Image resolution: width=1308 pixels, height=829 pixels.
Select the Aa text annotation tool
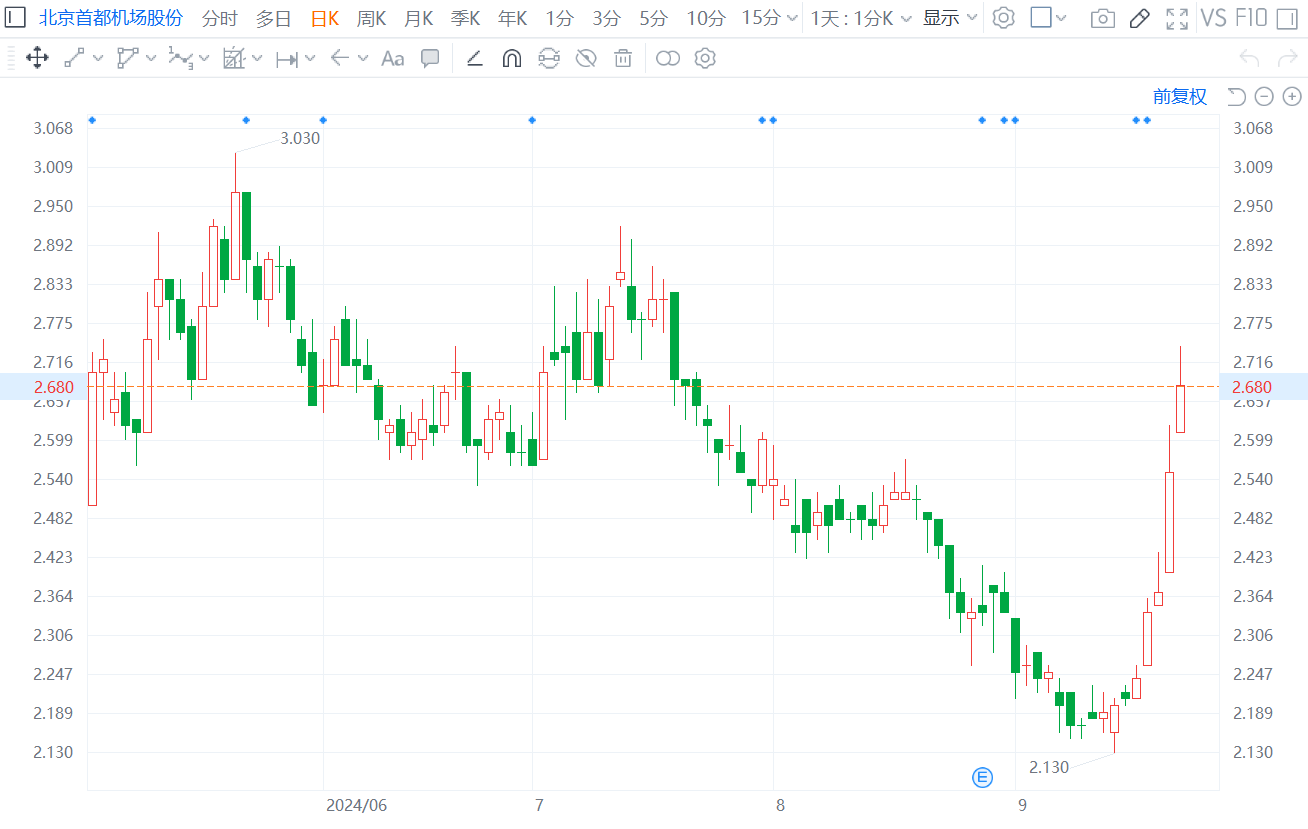point(393,59)
